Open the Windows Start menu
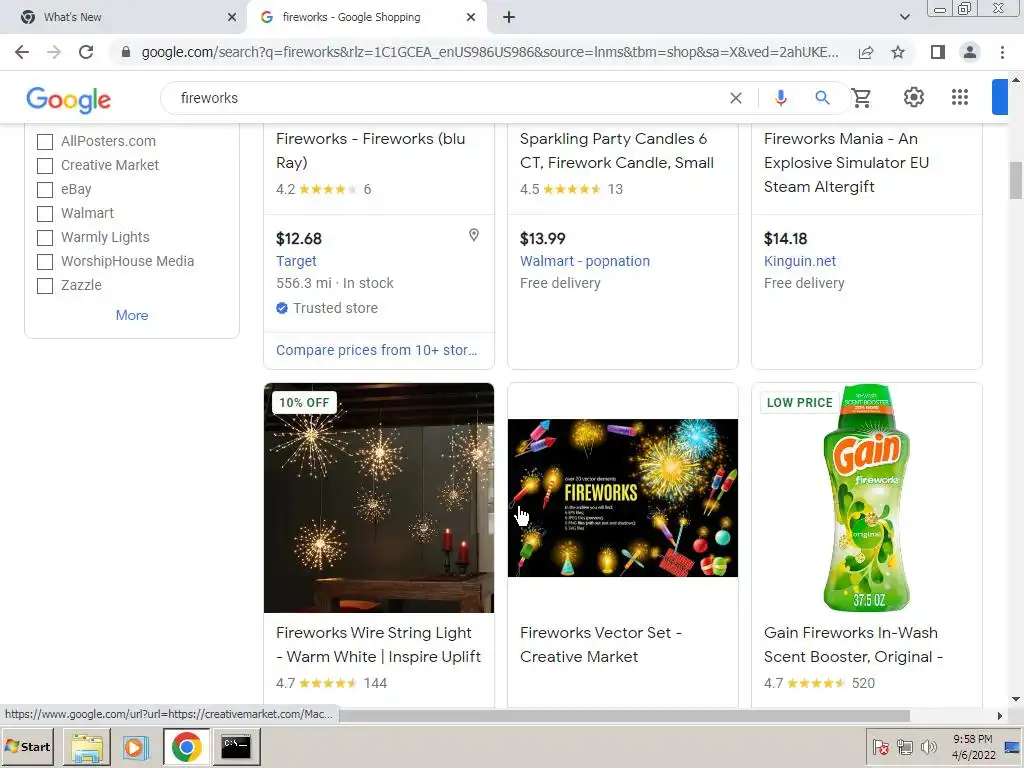The width and height of the screenshot is (1024, 768). (x=27, y=746)
